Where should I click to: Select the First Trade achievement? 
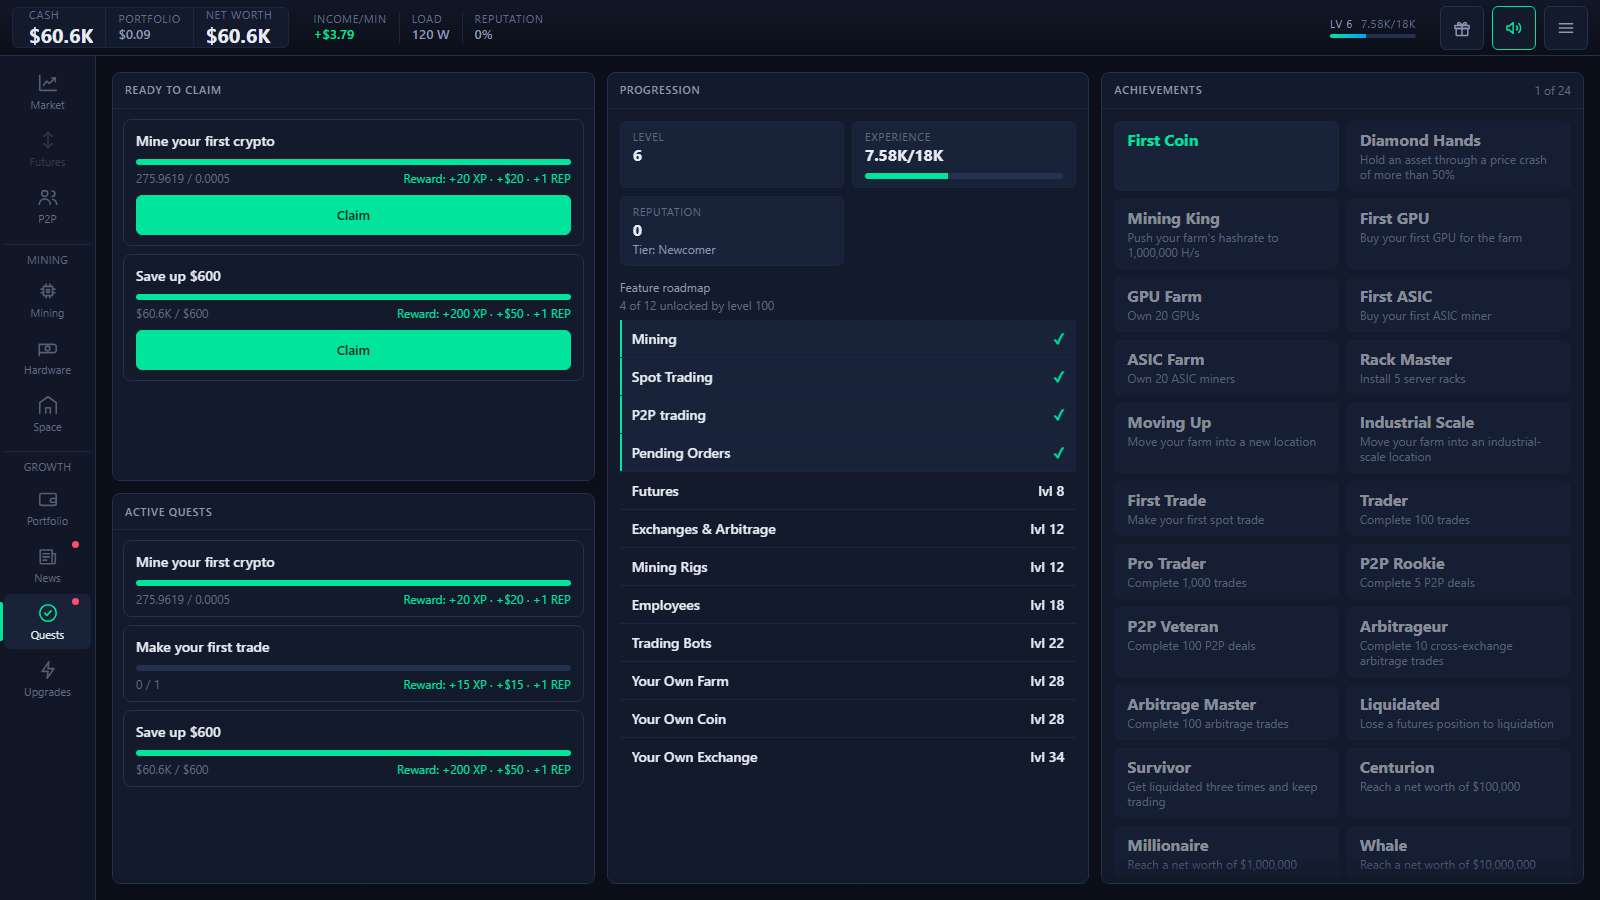[1226, 508]
